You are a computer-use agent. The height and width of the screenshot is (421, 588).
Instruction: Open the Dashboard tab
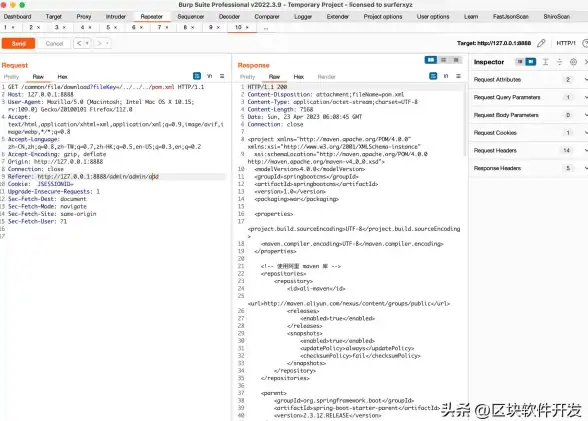[x=18, y=16]
